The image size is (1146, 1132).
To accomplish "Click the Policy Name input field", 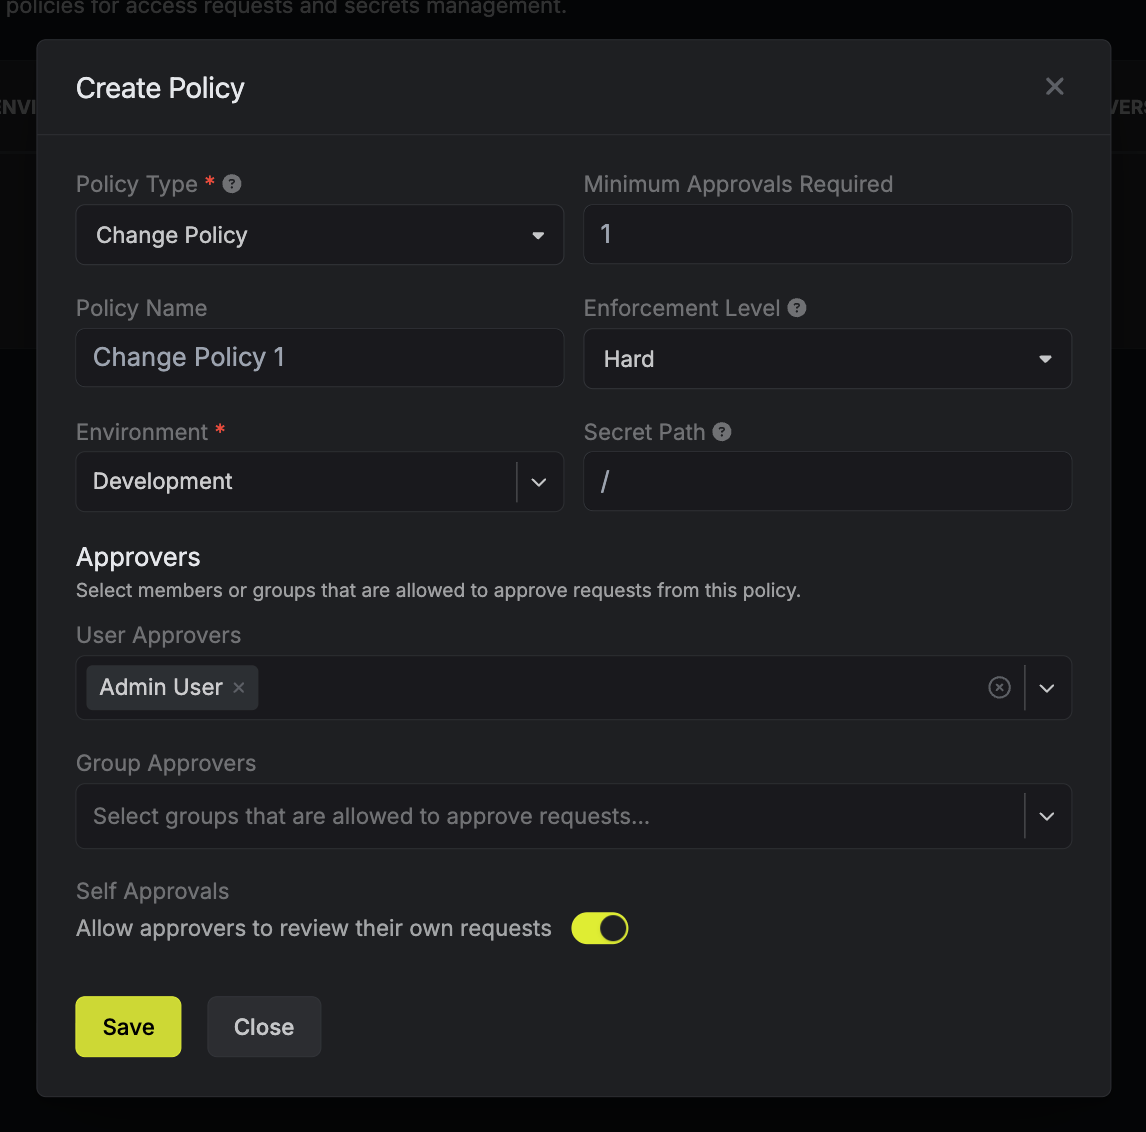I will 319,357.
